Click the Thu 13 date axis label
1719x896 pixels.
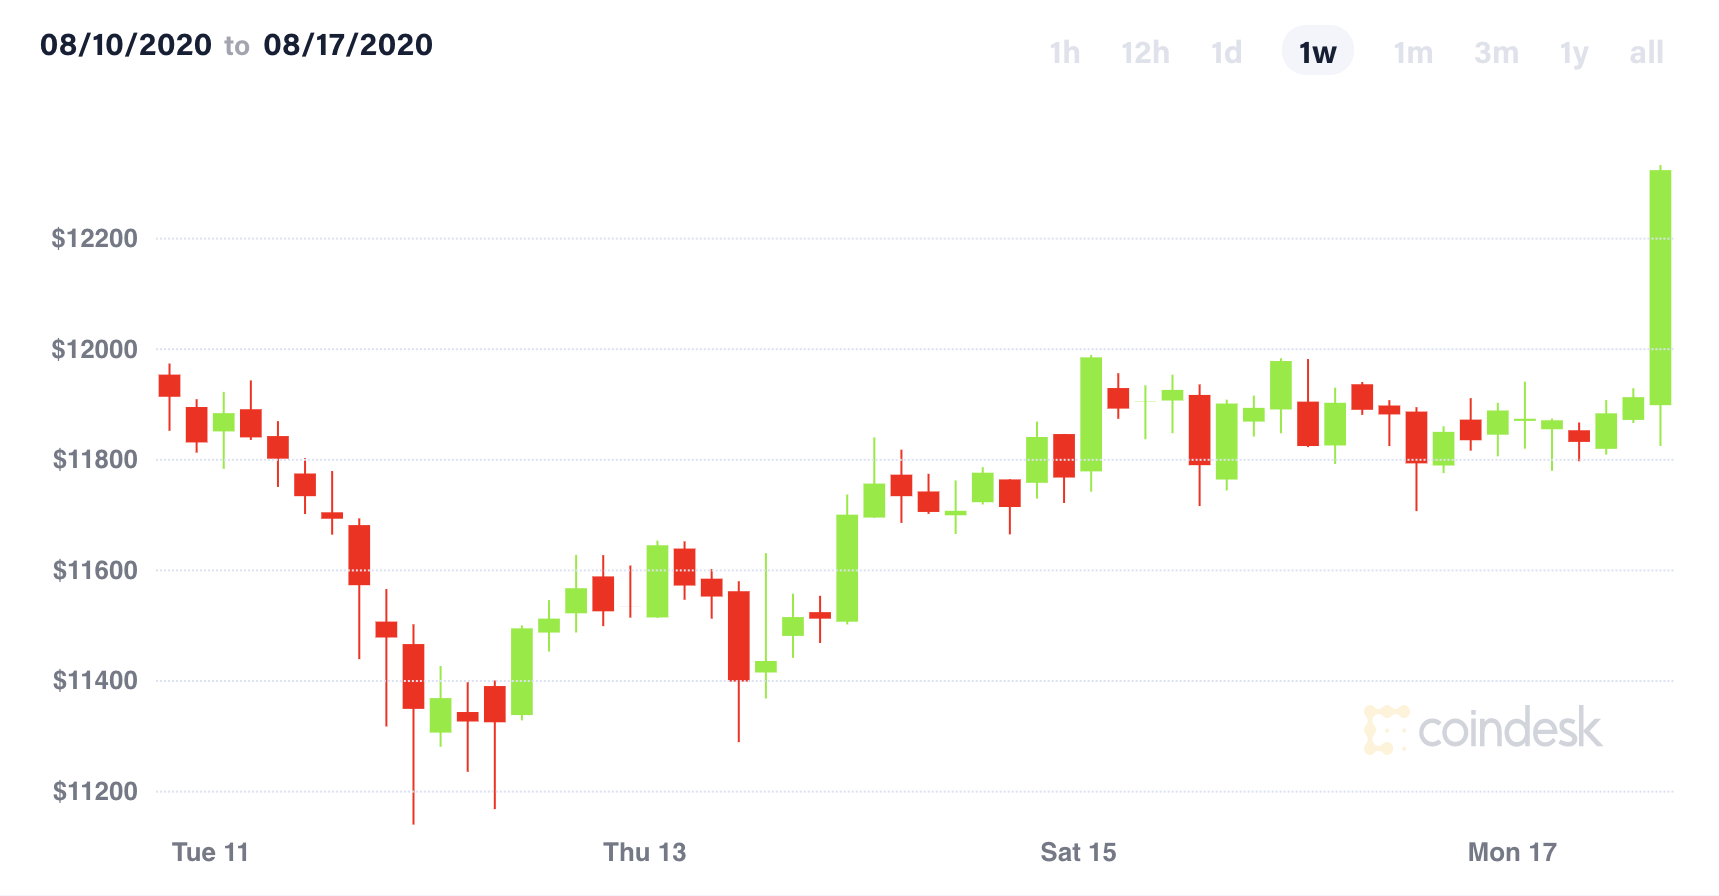pos(645,852)
